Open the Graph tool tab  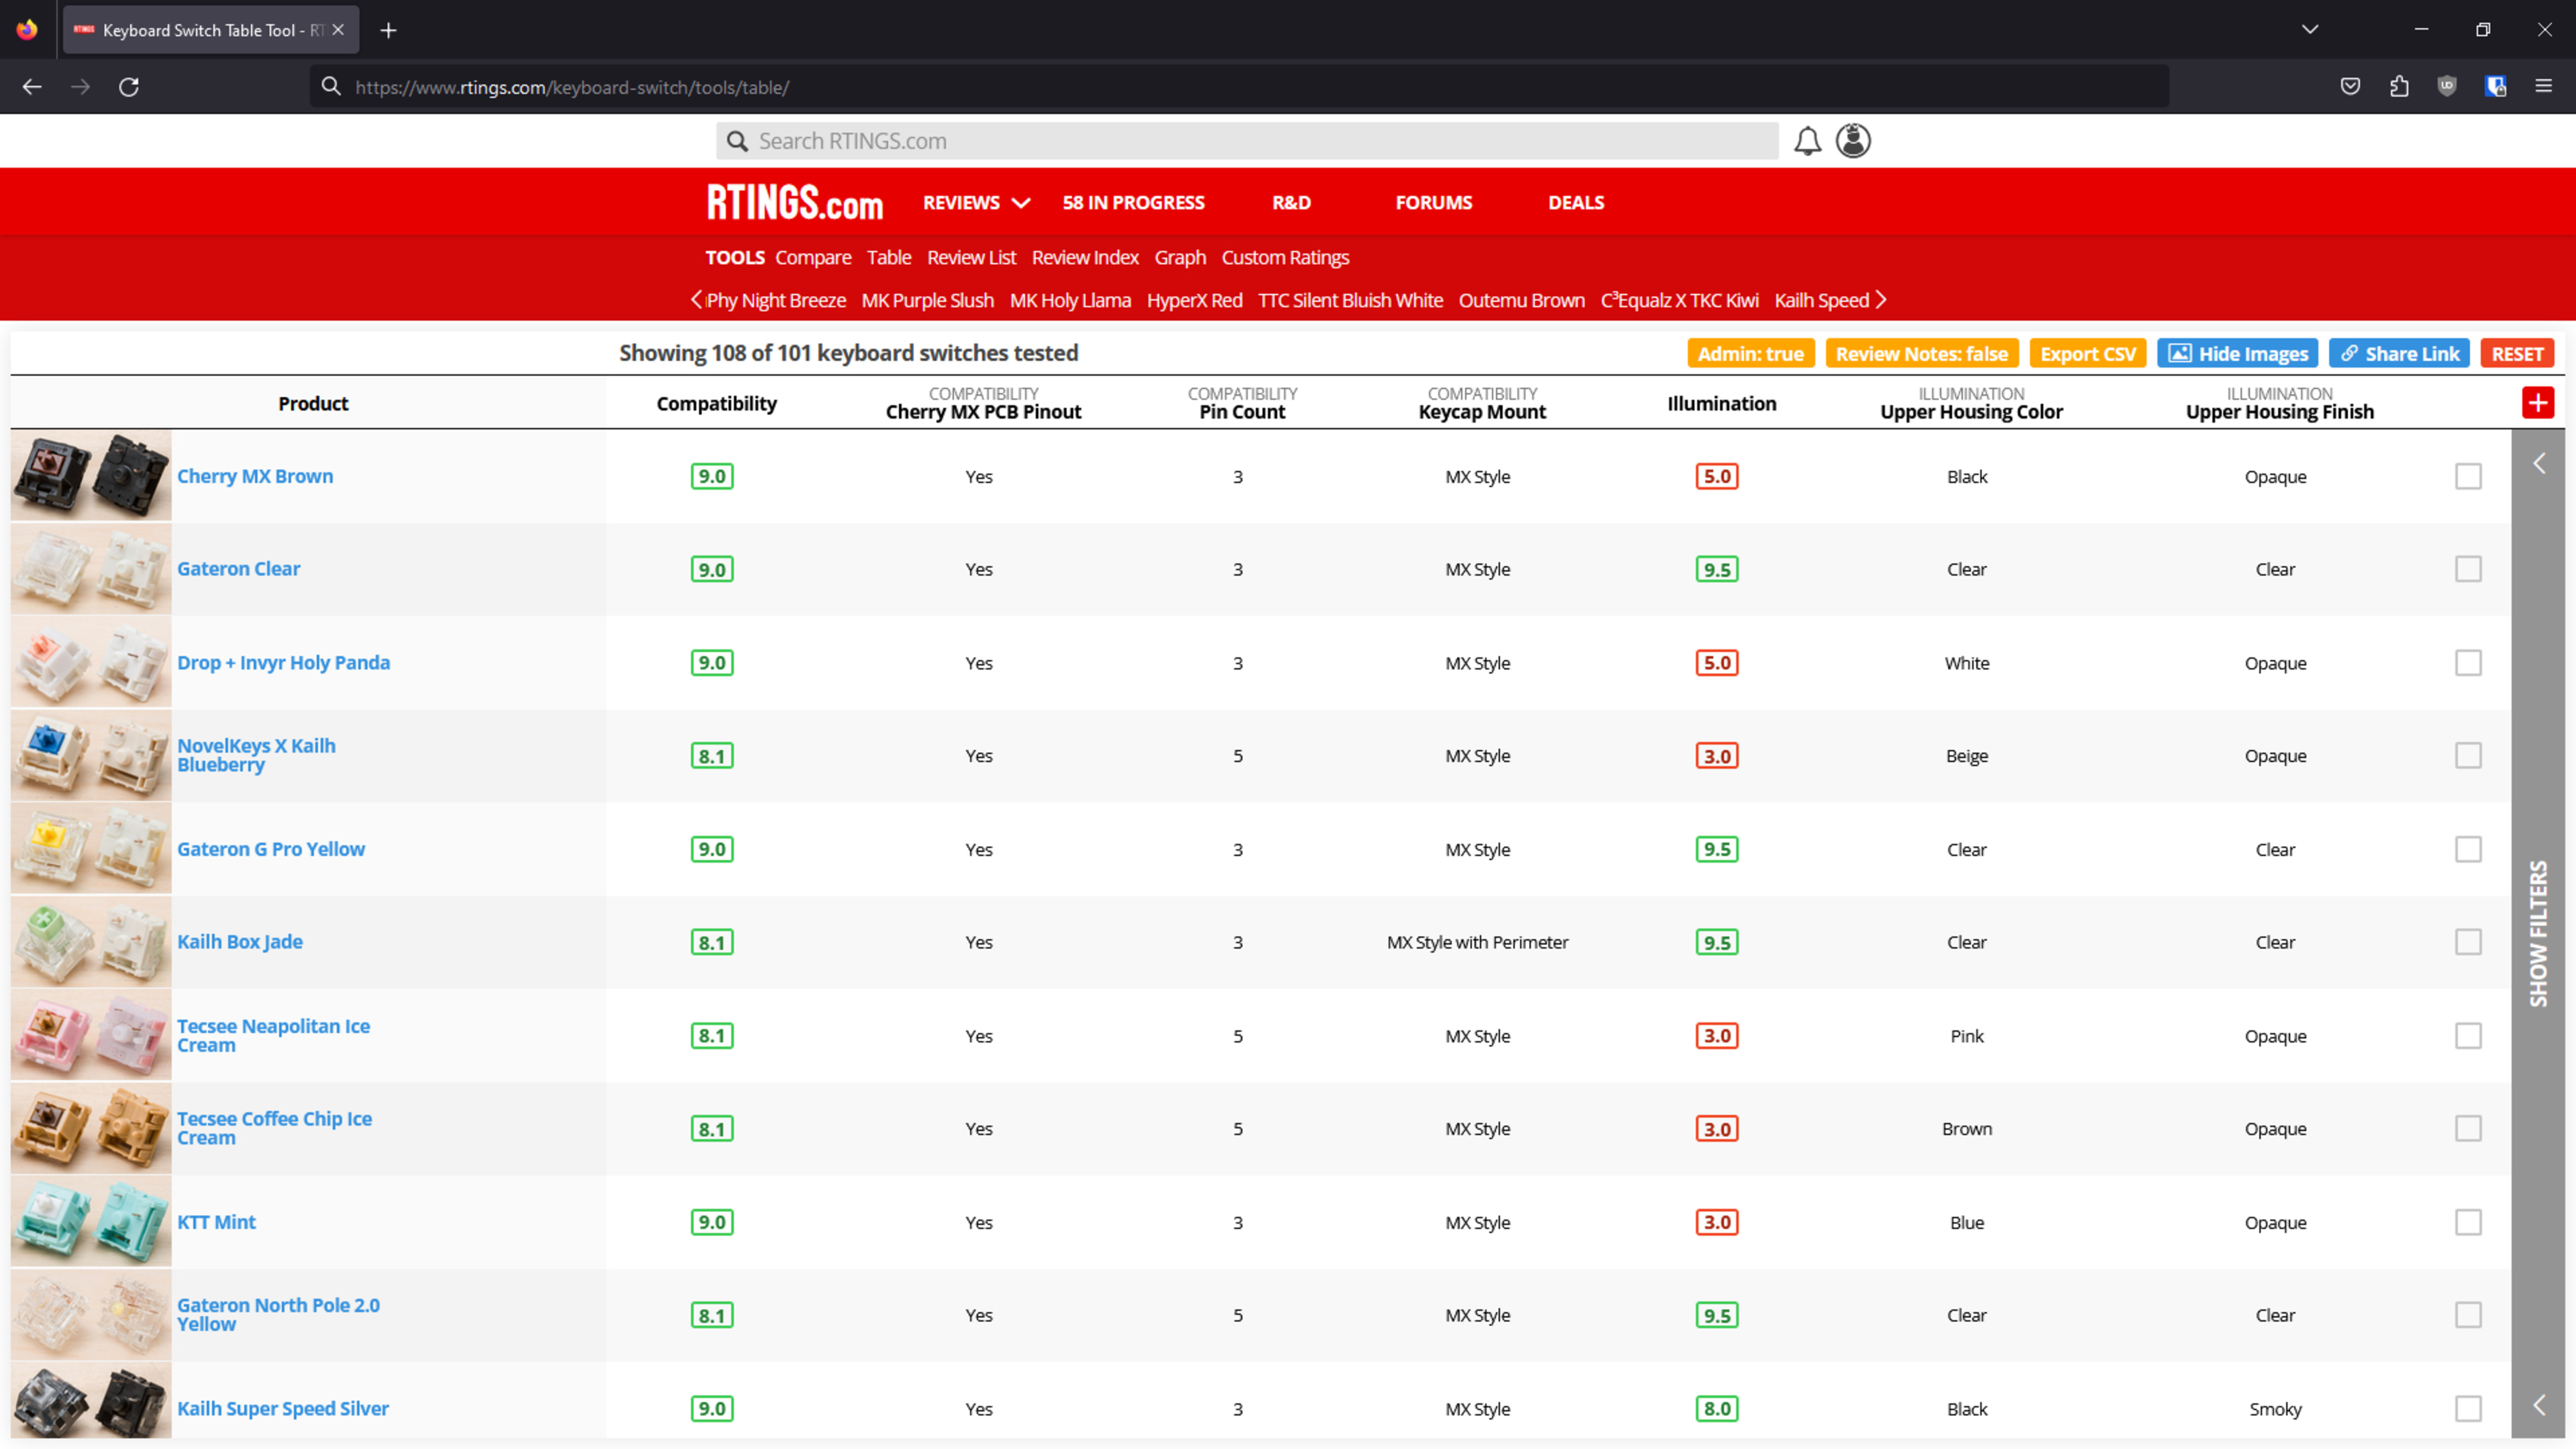(x=1180, y=257)
